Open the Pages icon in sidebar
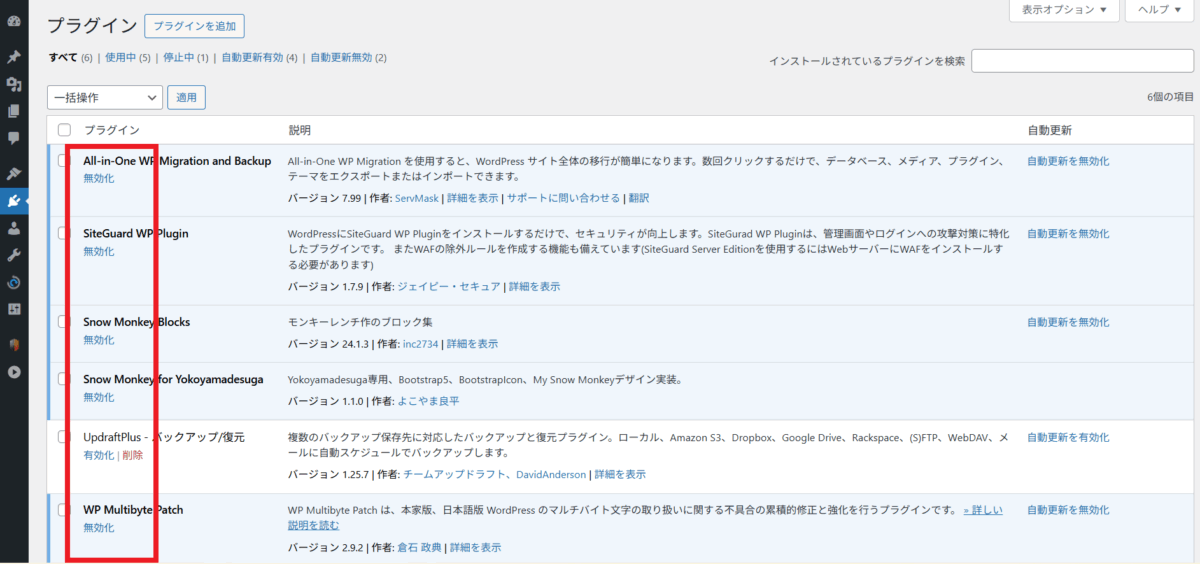This screenshot has width=1200, height=564. [x=14, y=111]
